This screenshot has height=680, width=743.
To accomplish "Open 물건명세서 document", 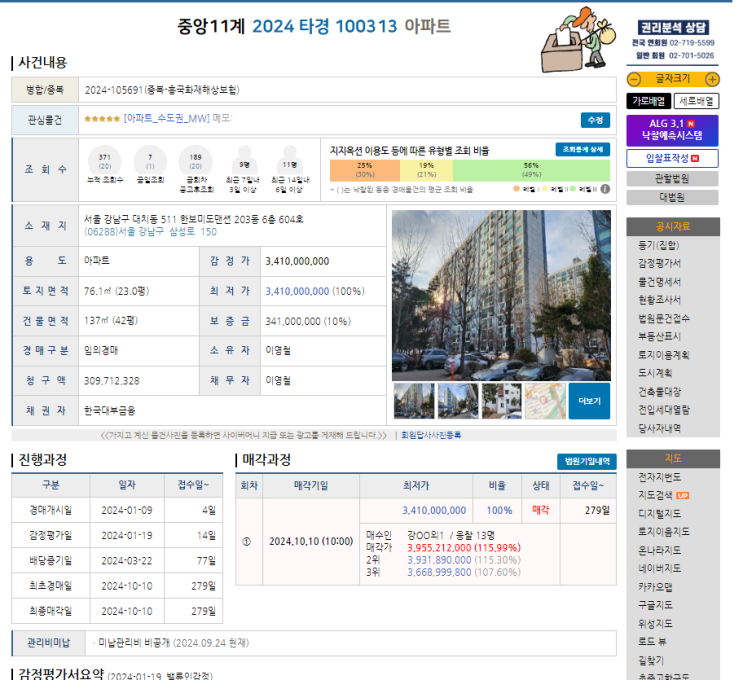I will point(659,281).
